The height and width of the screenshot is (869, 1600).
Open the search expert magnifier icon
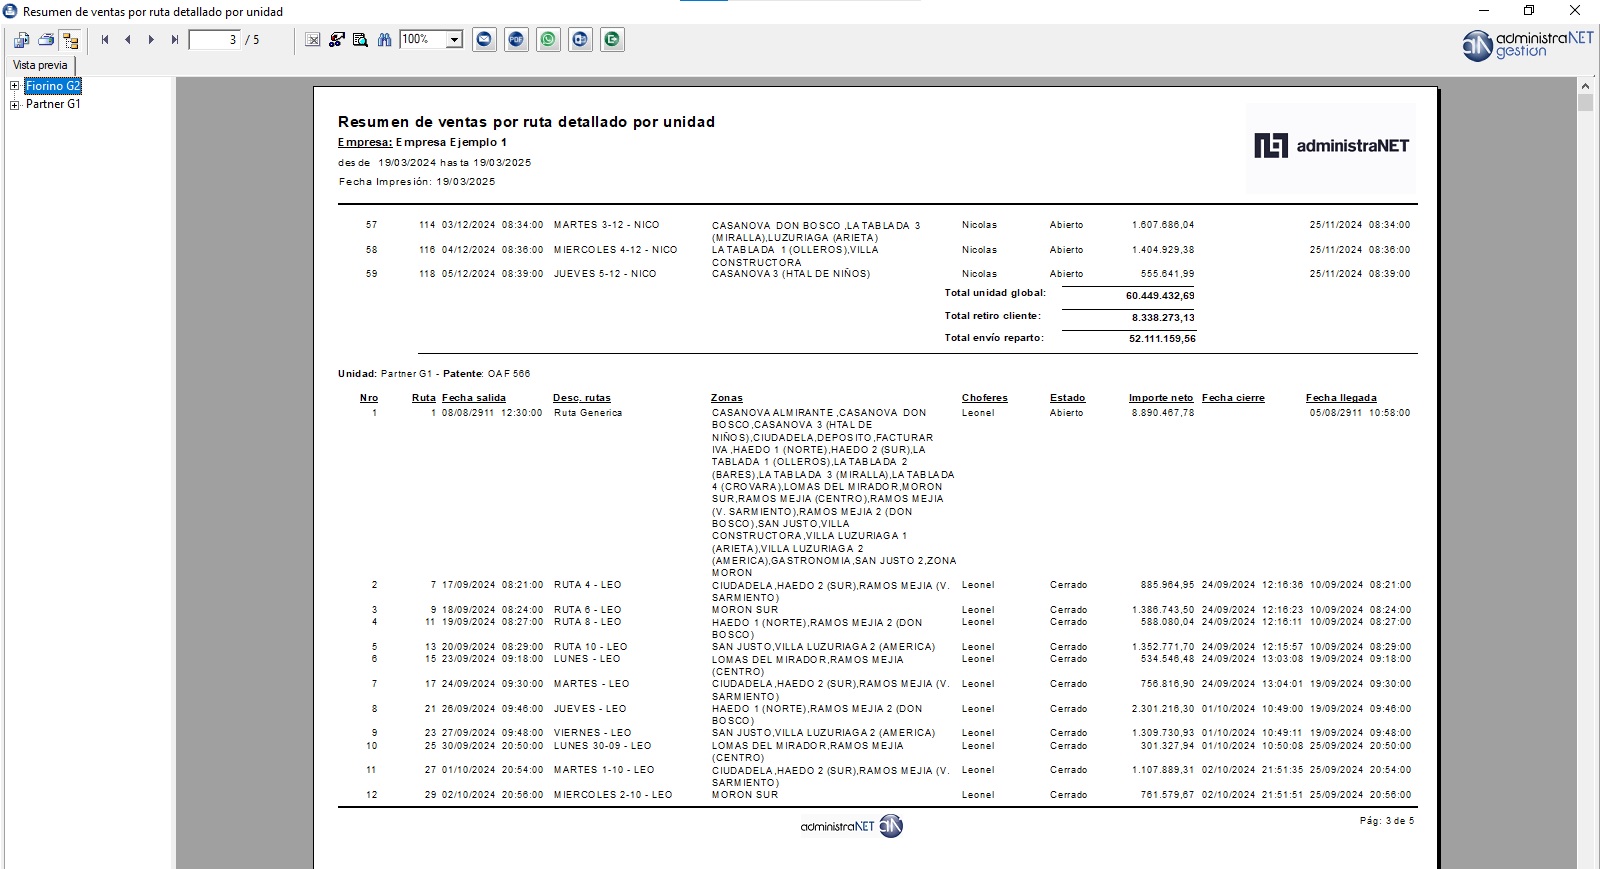360,40
